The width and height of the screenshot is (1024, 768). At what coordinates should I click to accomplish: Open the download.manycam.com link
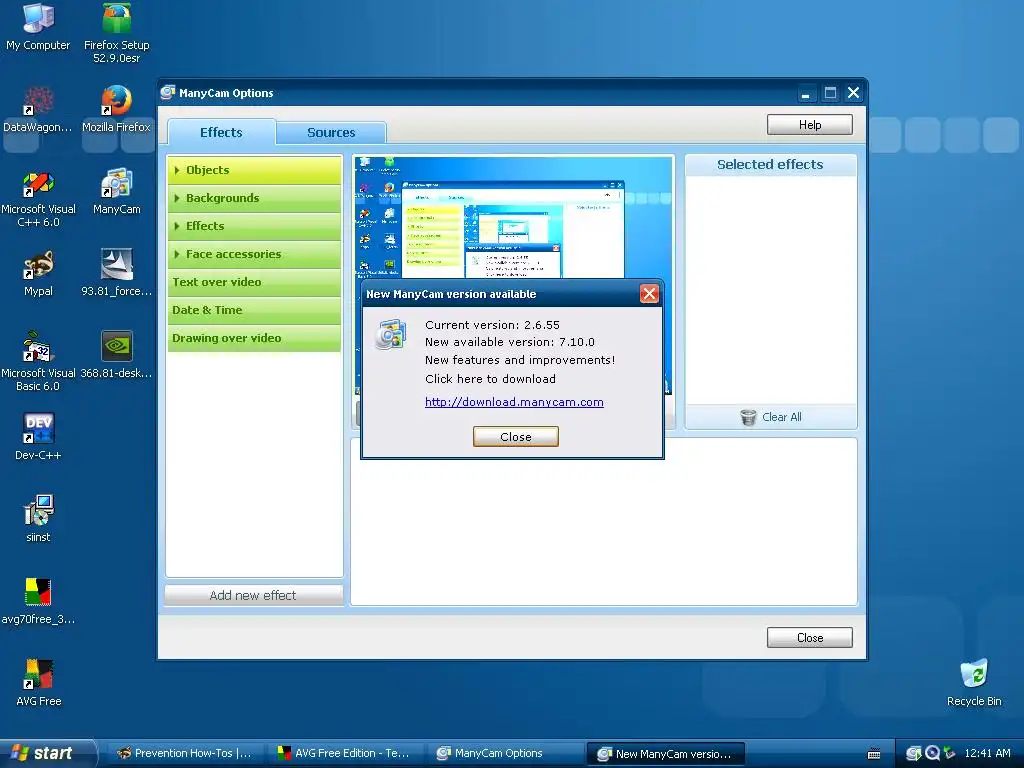tap(514, 402)
